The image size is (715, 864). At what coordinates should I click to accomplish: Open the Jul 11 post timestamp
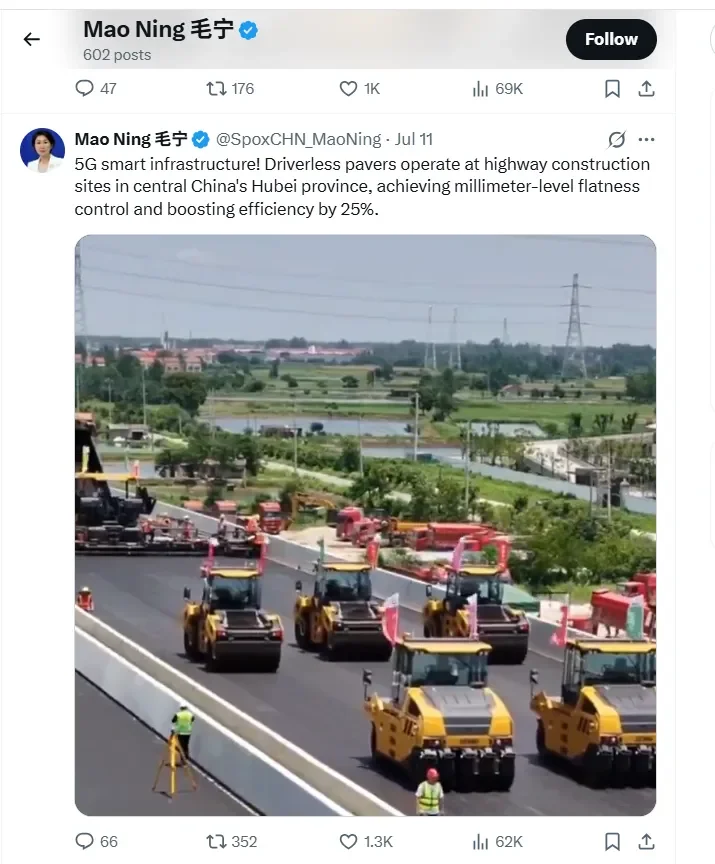pyautogui.click(x=414, y=139)
